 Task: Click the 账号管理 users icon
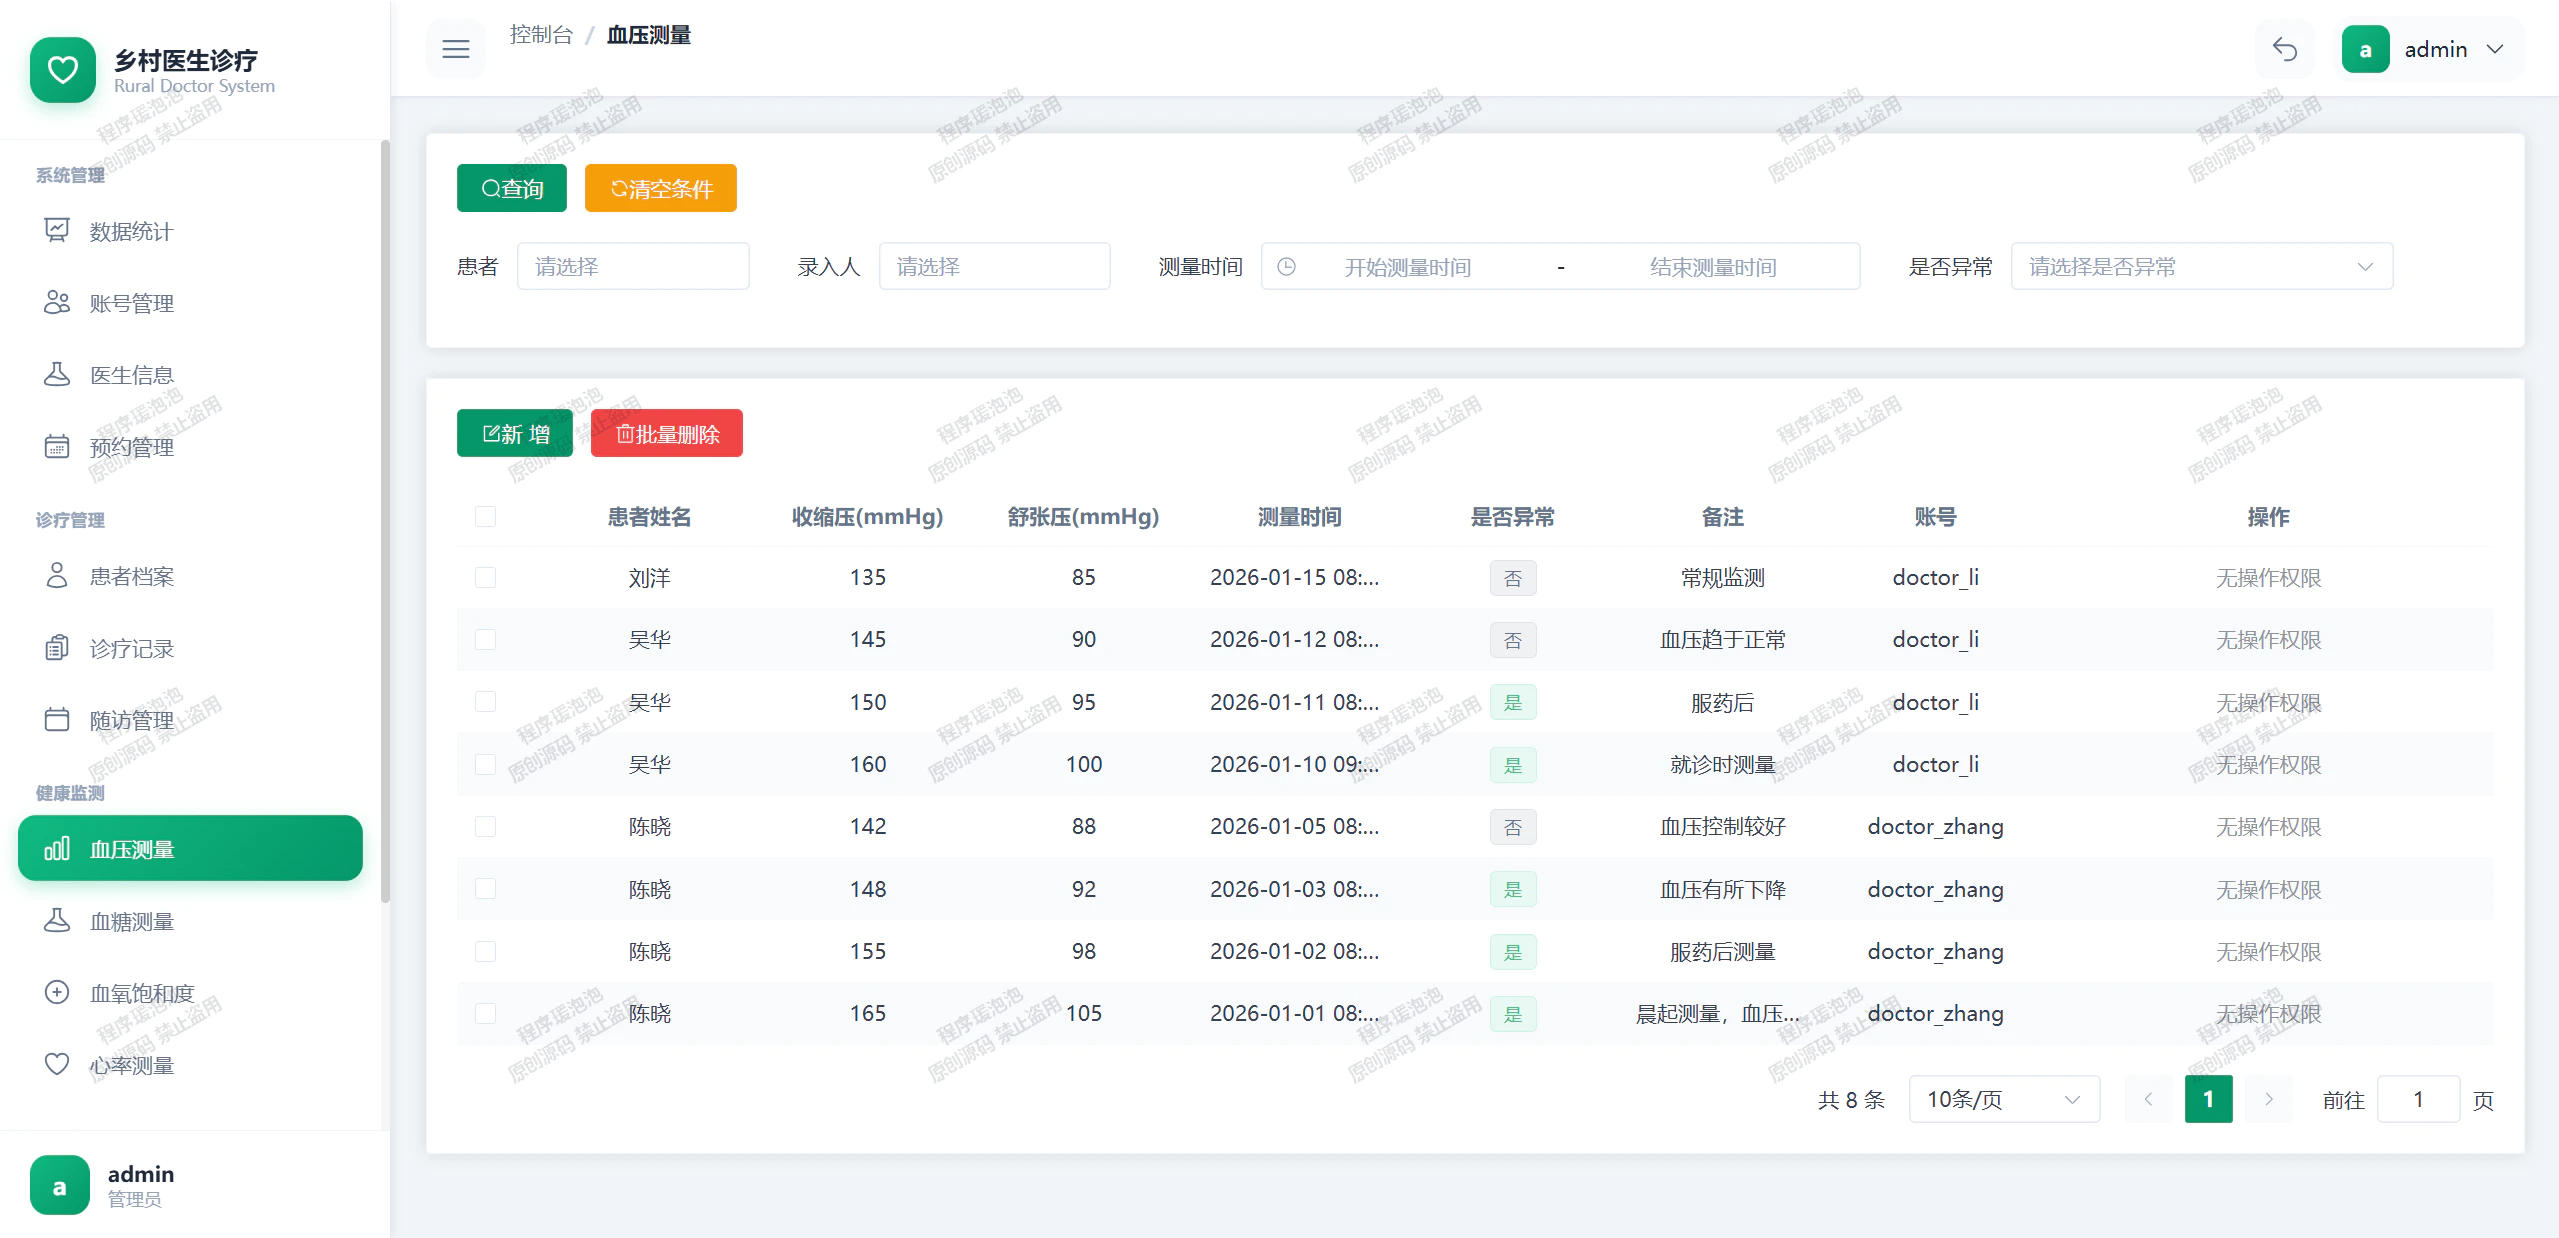(x=57, y=303)
